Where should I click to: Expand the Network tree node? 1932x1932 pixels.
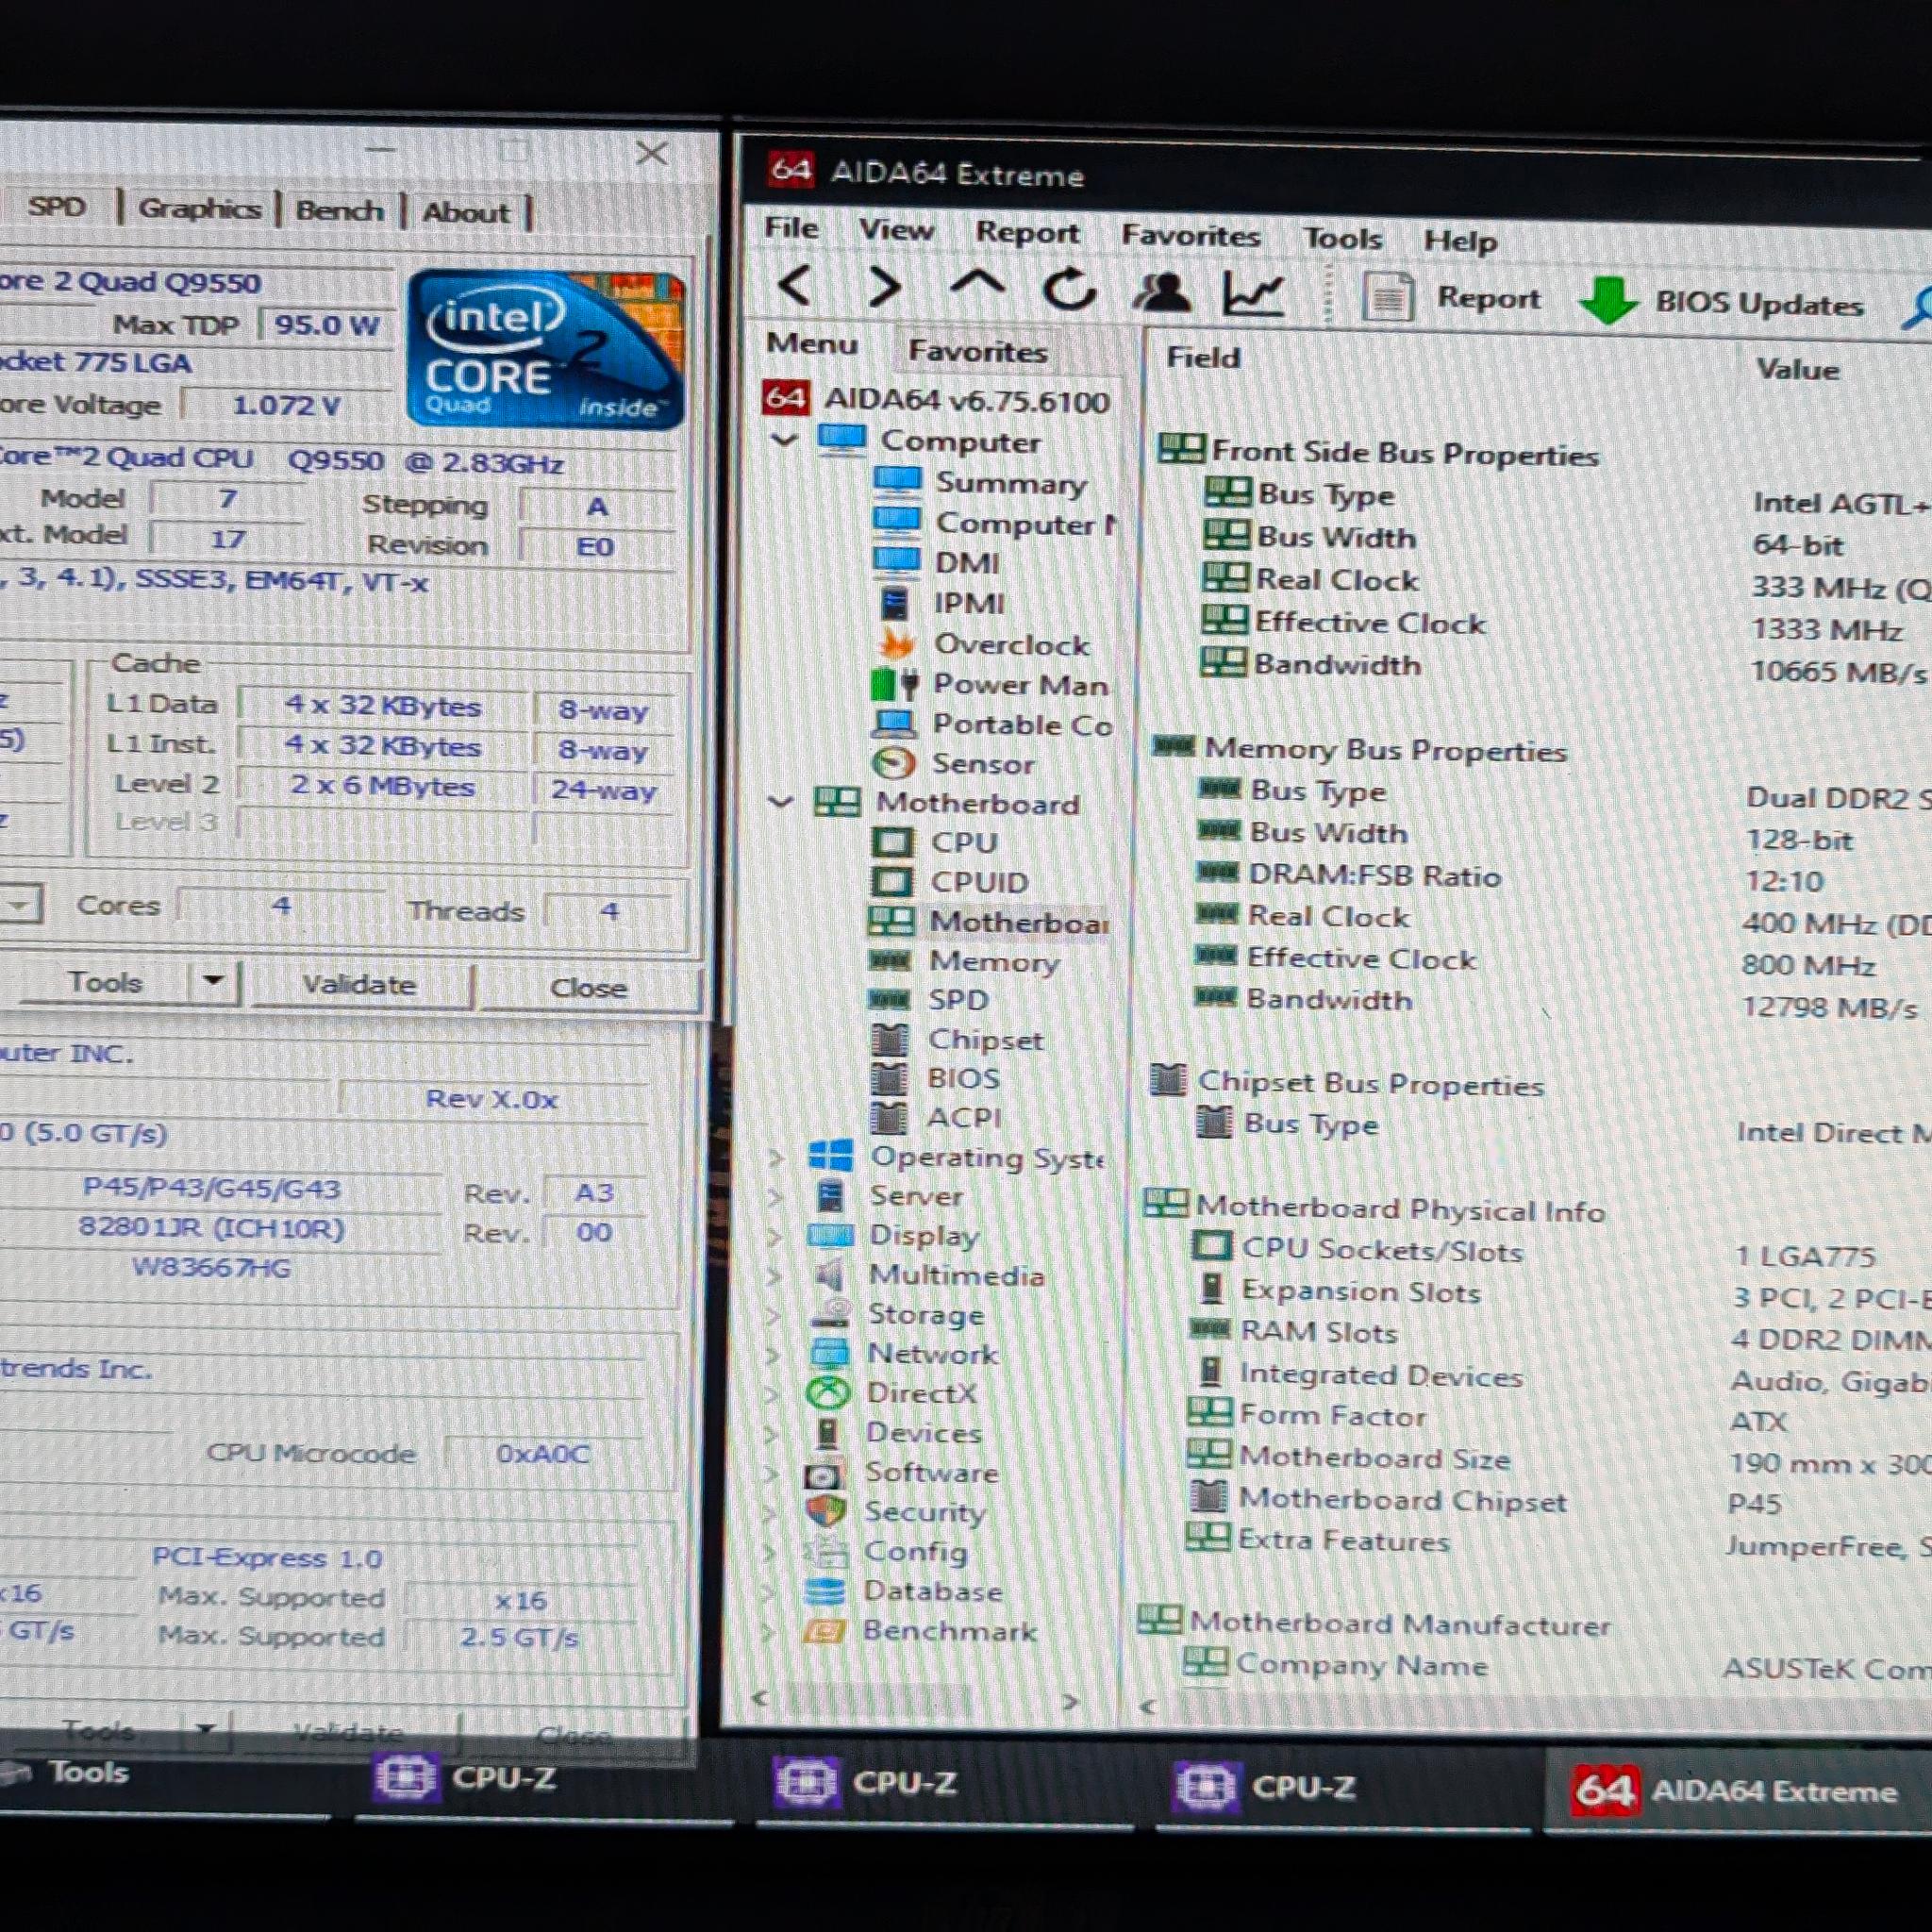click(773, 1354)
